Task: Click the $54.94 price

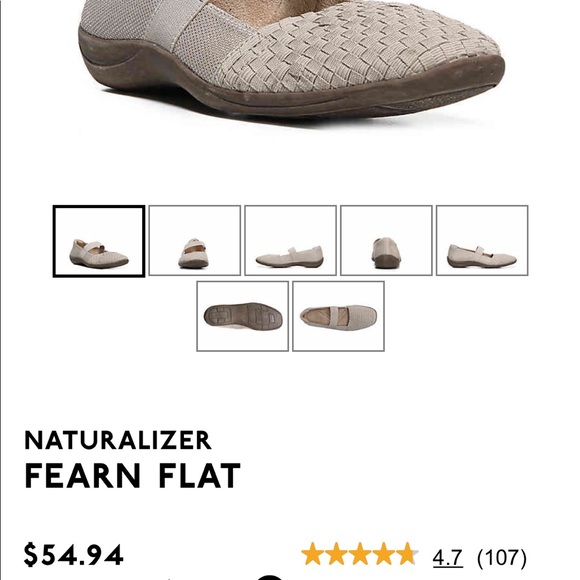Action: [73, 555]
